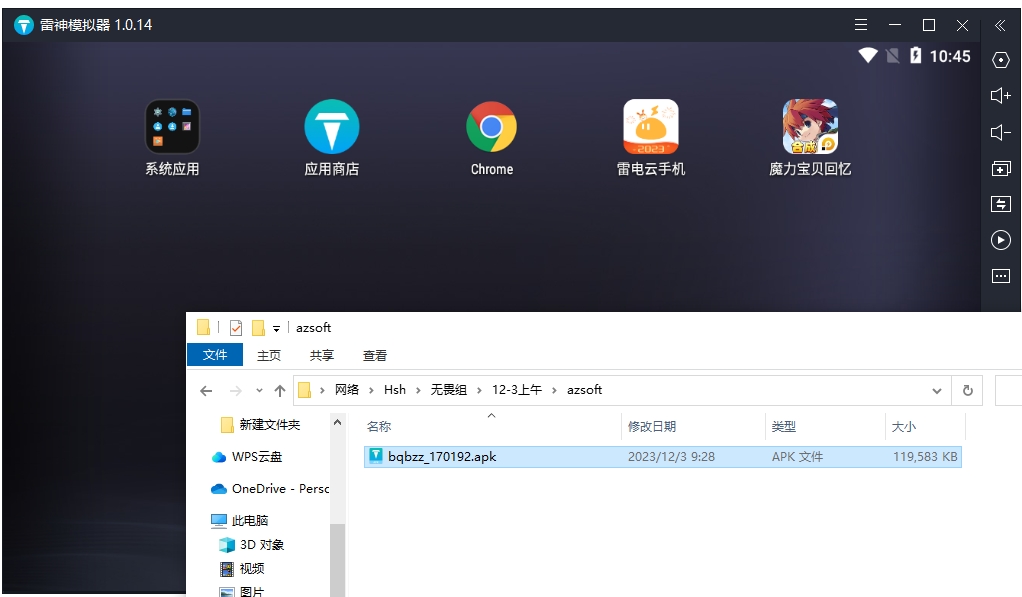Expand breadcrumb chevron after 网络
This screenshot has height=597, width=1022.
pos(372,390)
